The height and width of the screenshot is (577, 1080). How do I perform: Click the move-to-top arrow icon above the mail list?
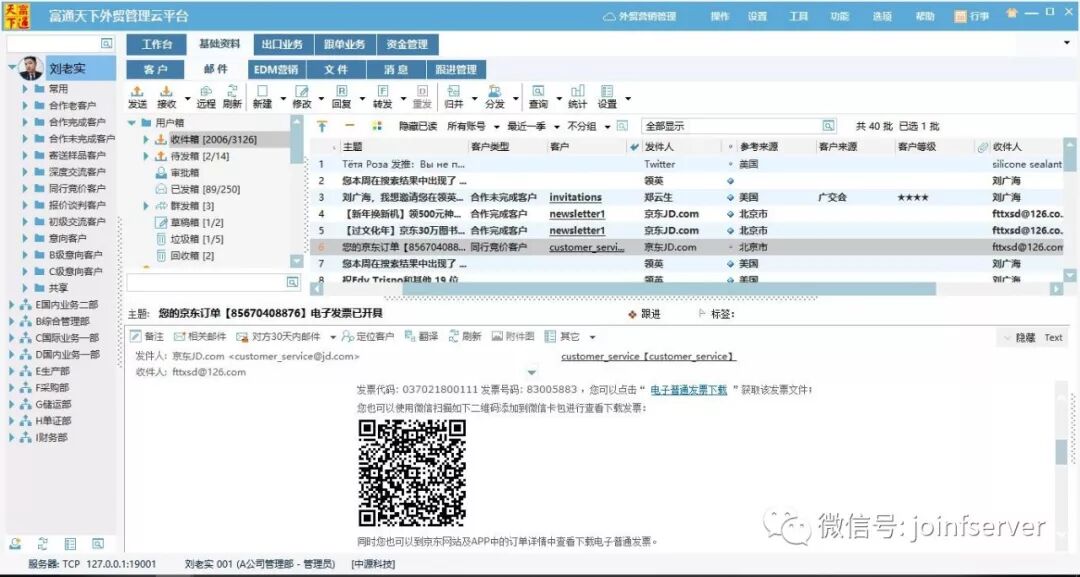(x=322, y=126)
